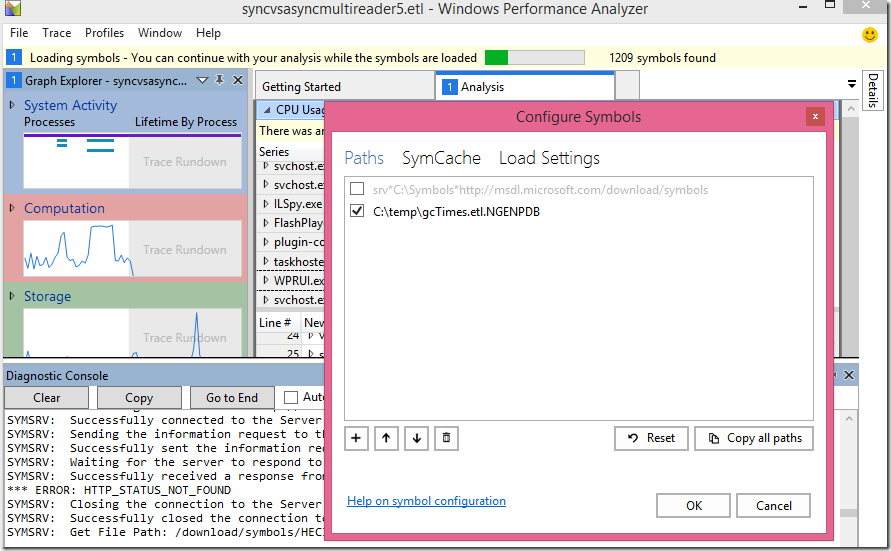Image resolution: width=891 pixels, height=551 pixels.
Task: Uncheck the C:\temp\gcTimes.etl.NGENPDB path
Action: pyautogui.click(x=357, y=211)
